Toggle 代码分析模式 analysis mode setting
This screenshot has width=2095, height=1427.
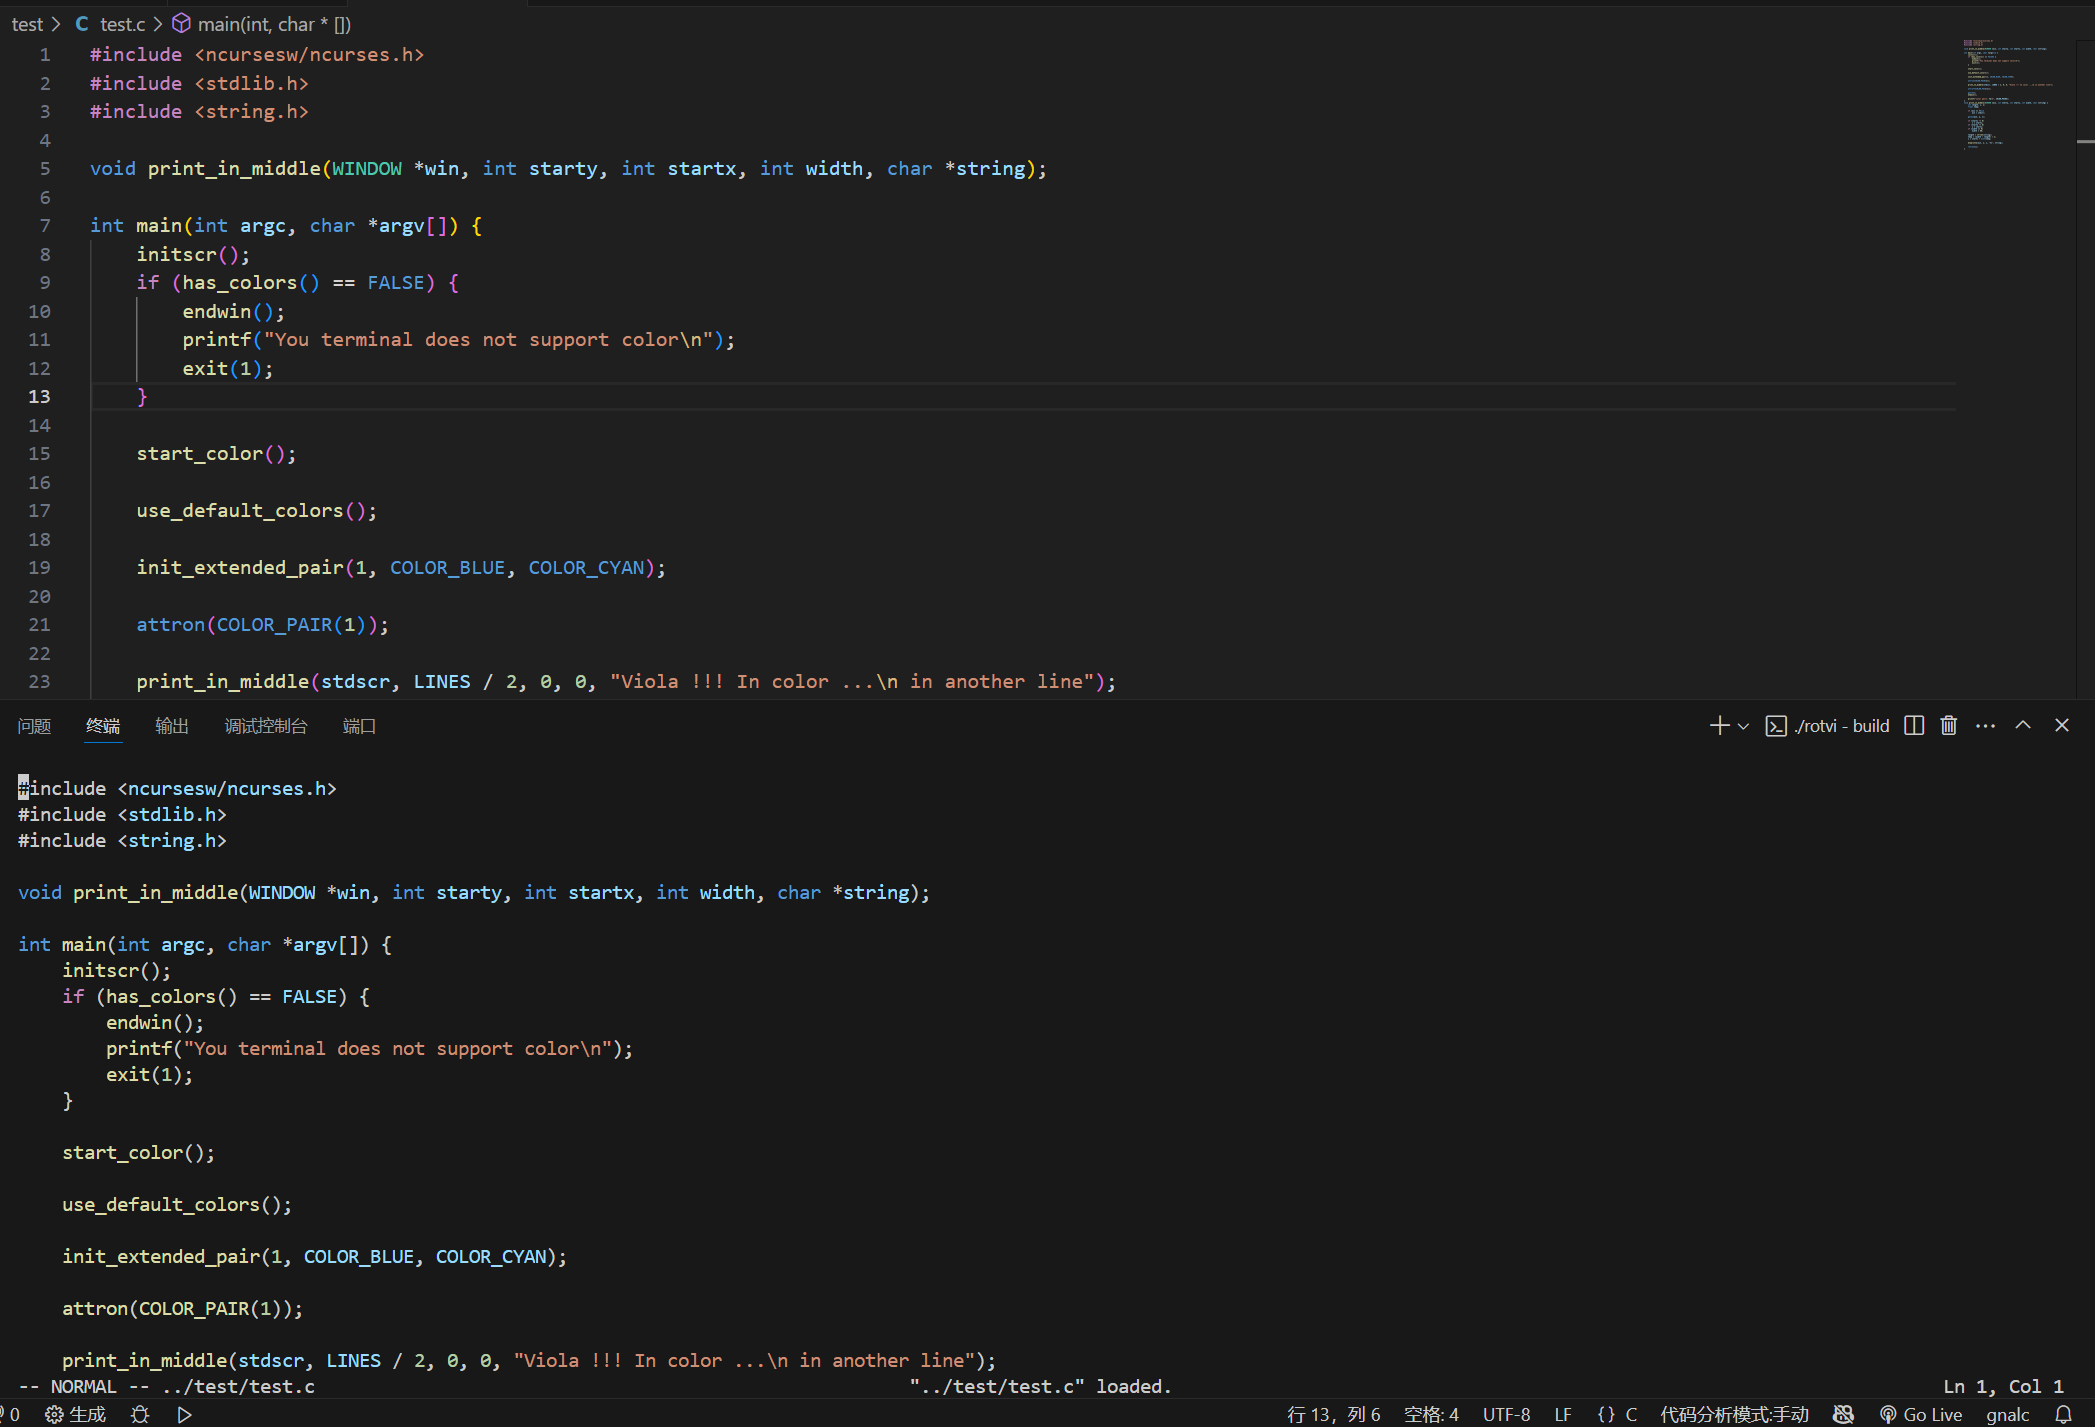(x=1734, y=1415)
